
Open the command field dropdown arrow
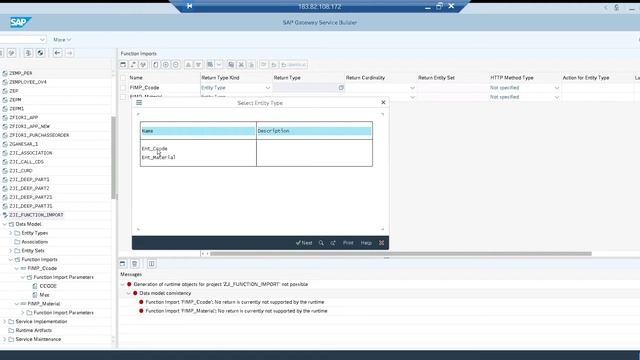tap(42, 40)
